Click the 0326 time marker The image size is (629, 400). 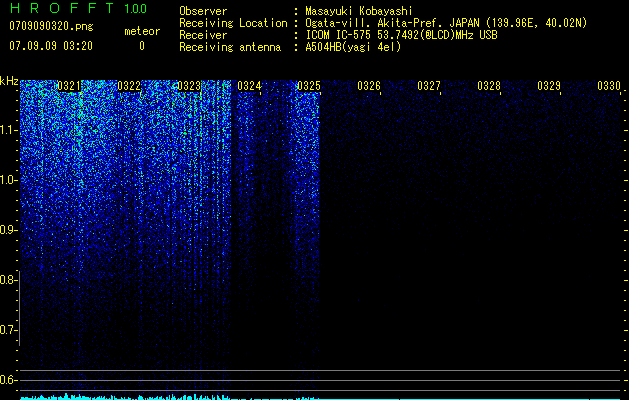369,86
